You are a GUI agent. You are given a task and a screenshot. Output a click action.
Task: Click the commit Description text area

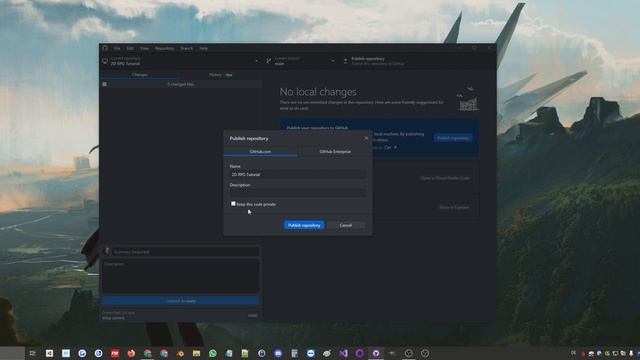click(181, 276)
